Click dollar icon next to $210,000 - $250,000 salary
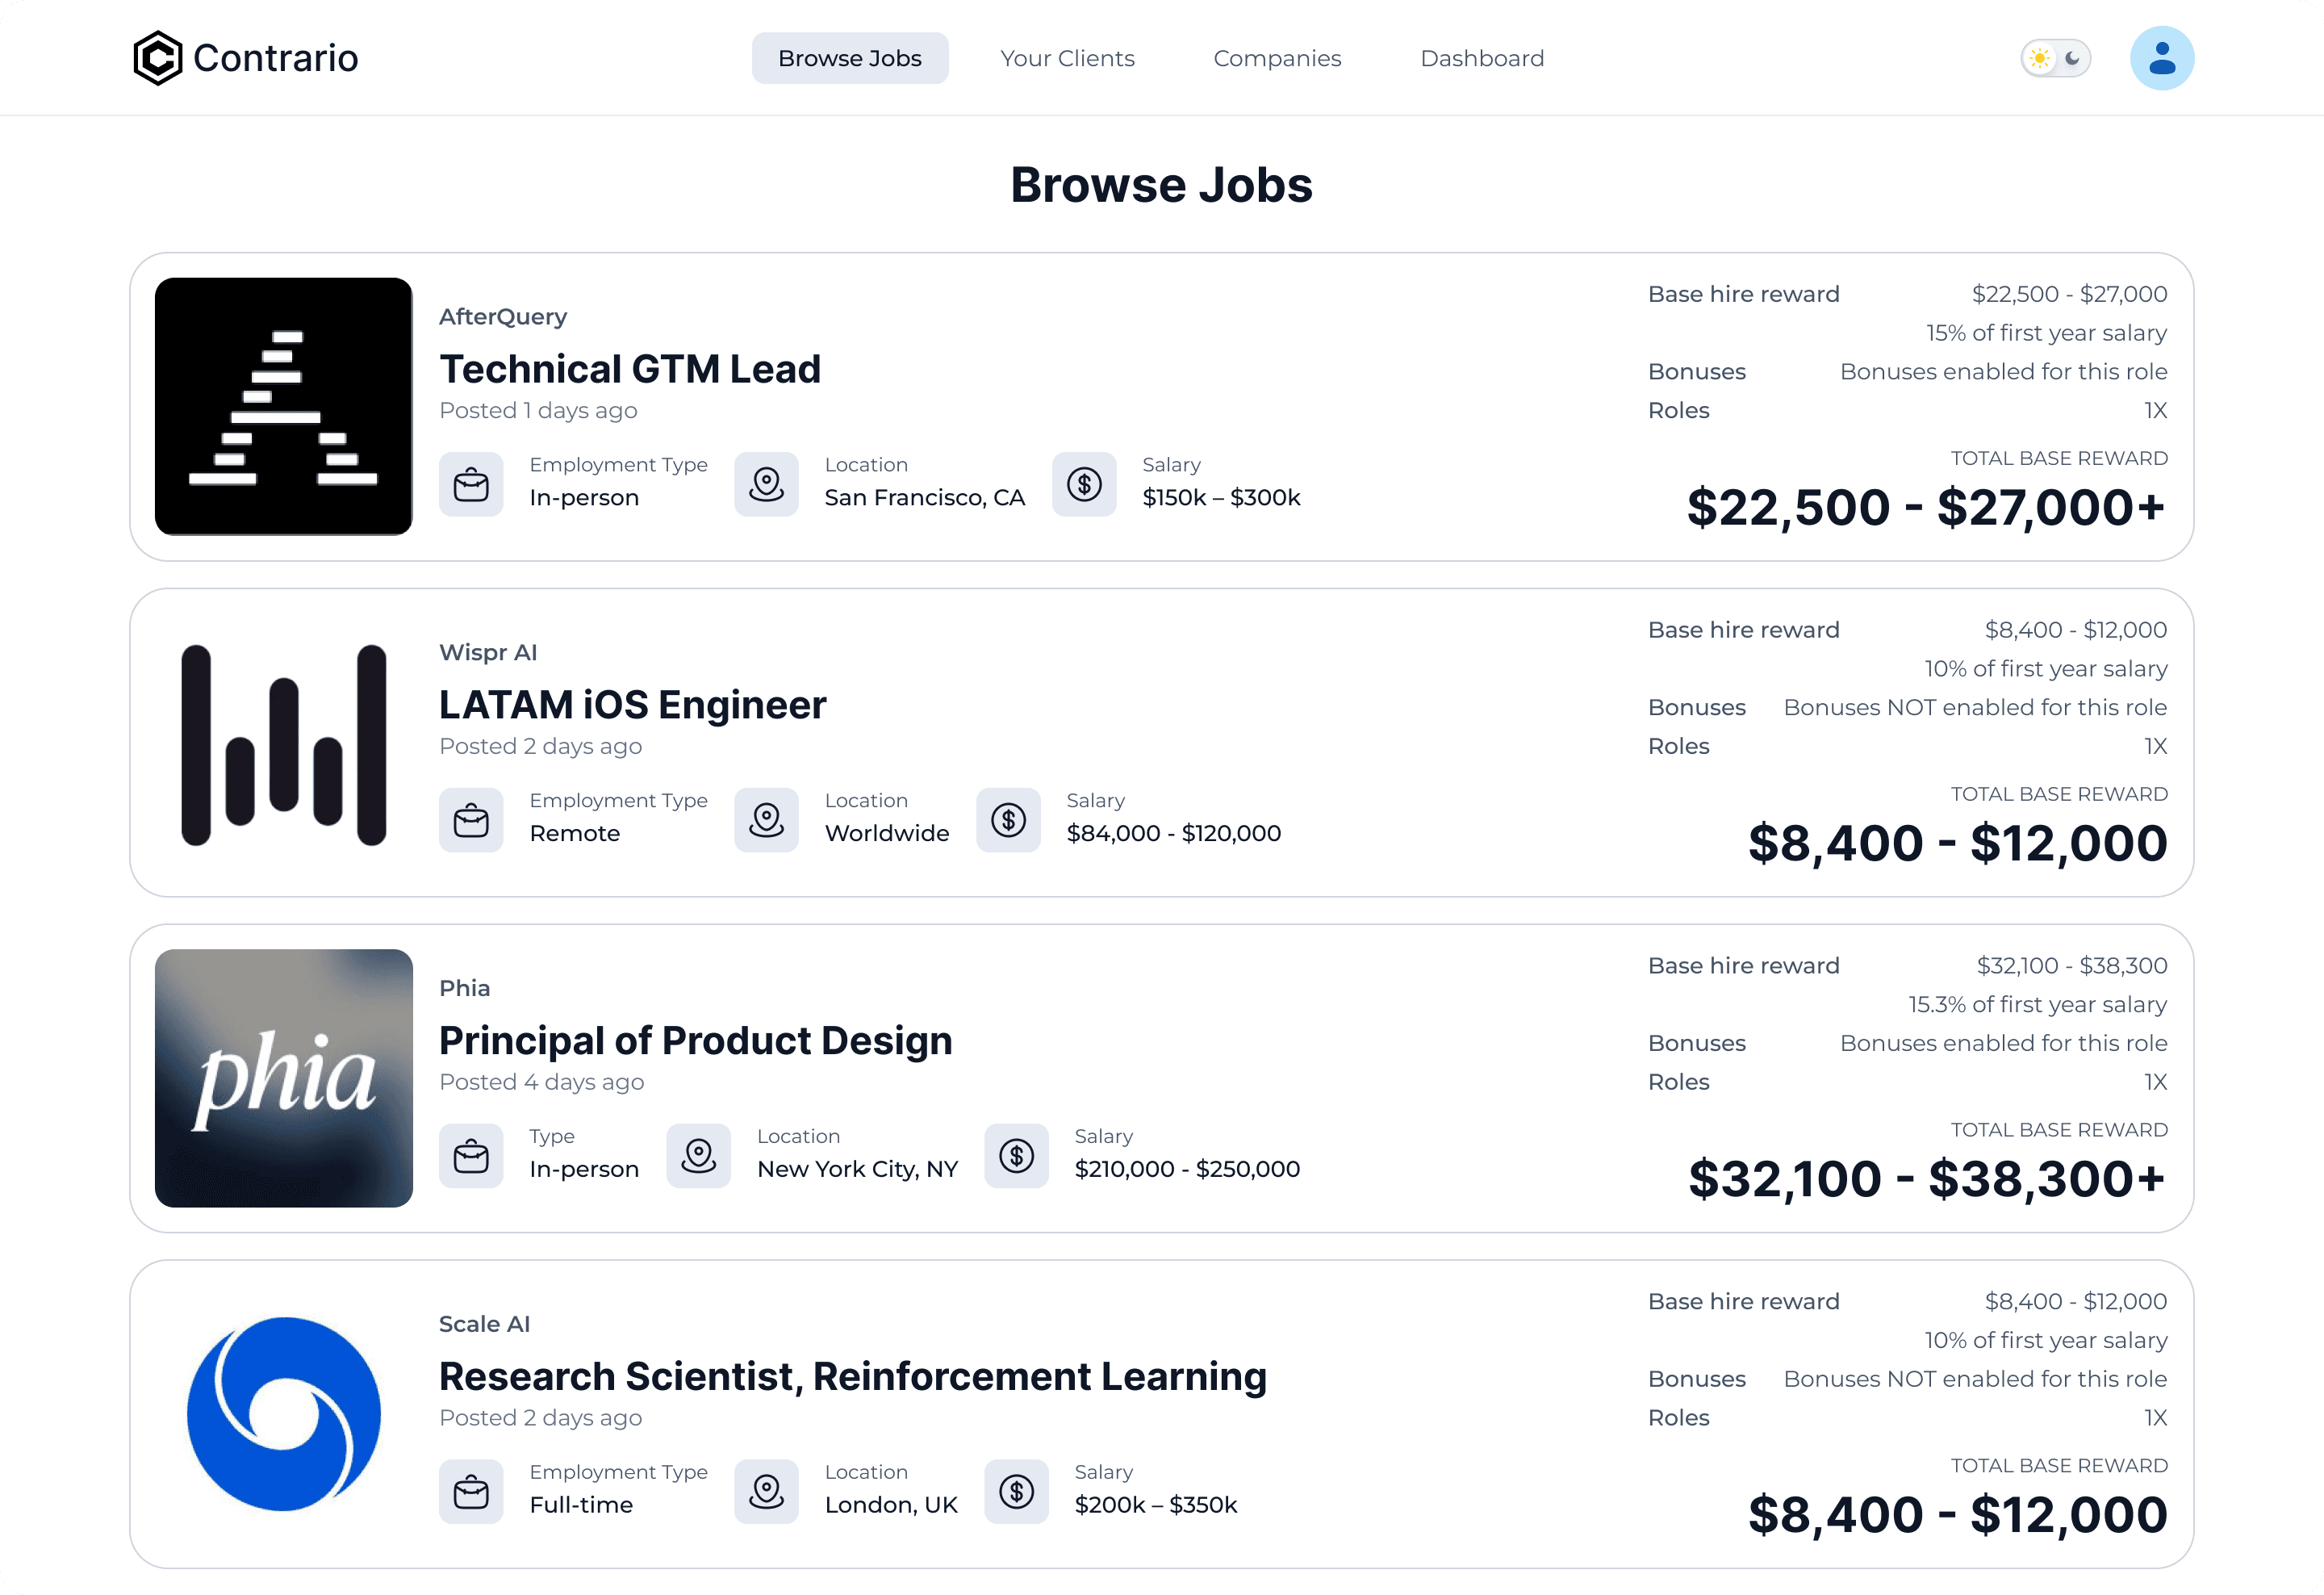 [1016, 1156]
